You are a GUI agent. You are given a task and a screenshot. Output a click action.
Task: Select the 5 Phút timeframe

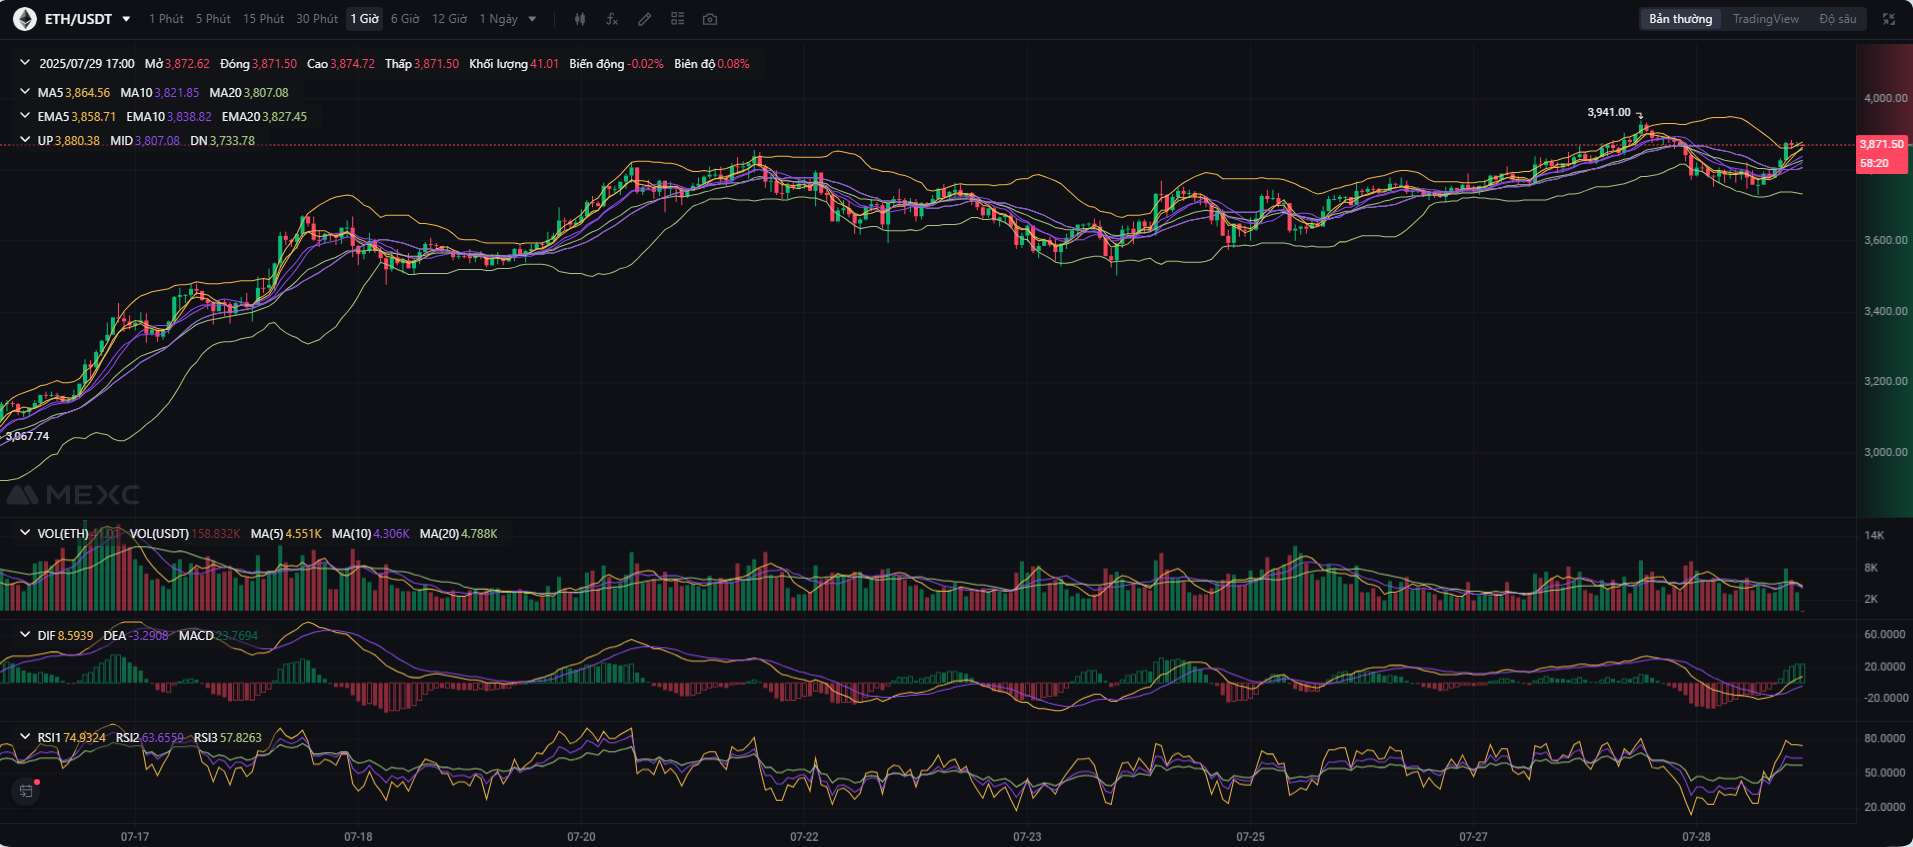pos(213,19)
